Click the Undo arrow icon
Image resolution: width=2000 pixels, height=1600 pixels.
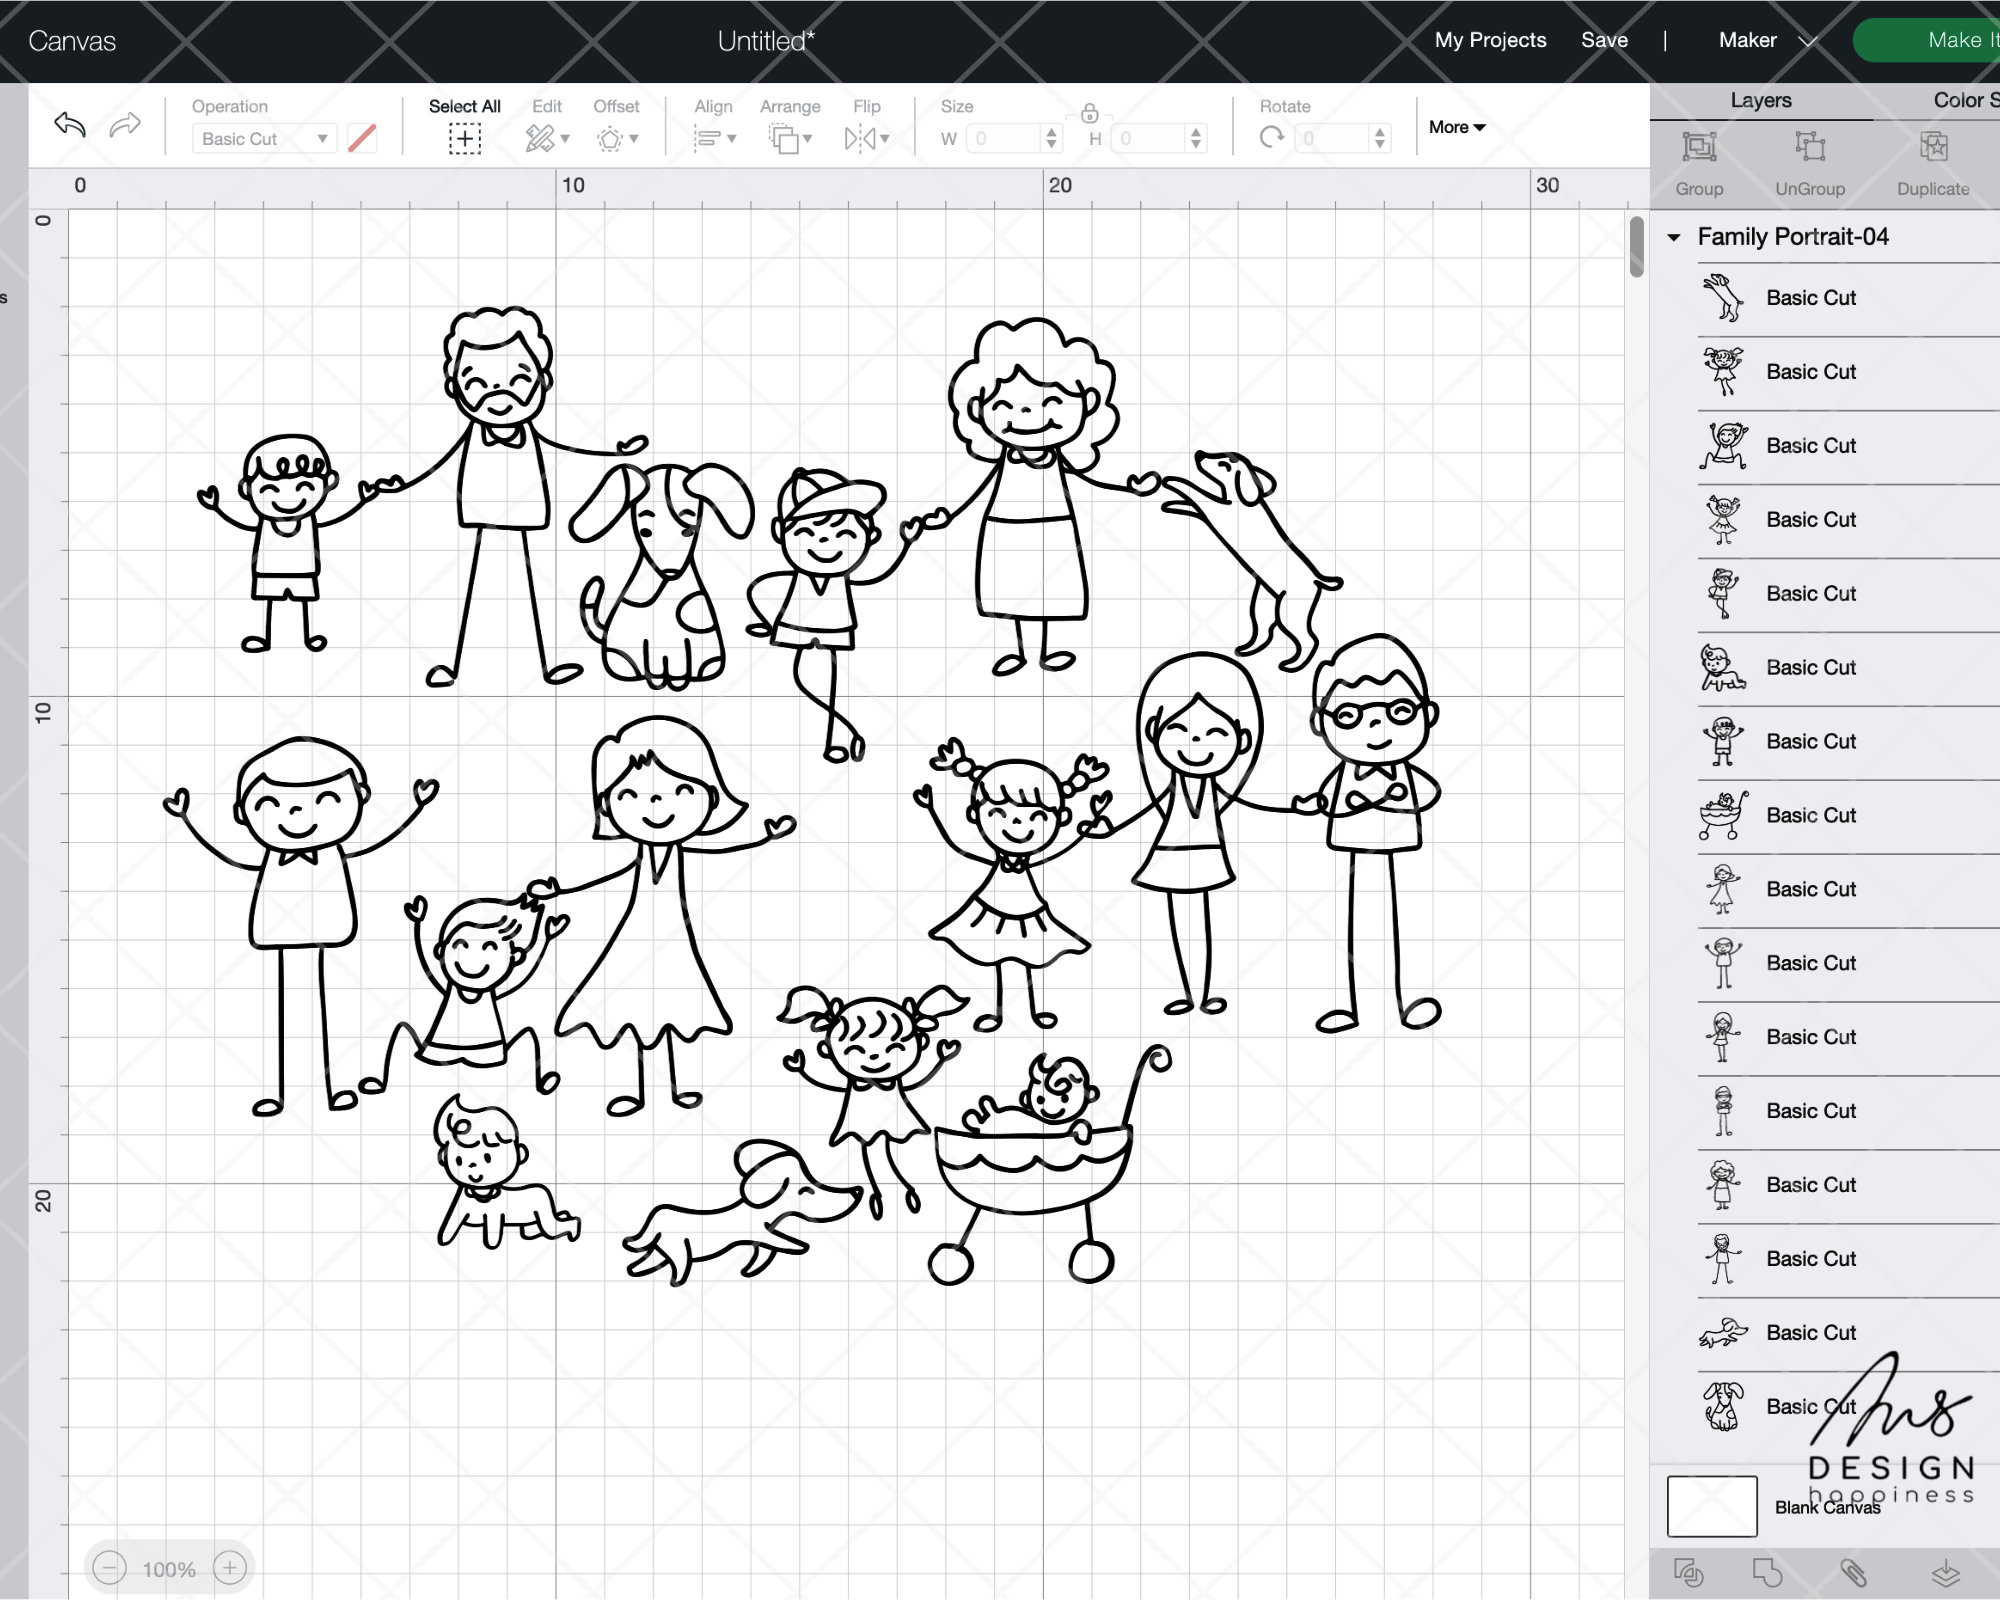tap(70, 125)
